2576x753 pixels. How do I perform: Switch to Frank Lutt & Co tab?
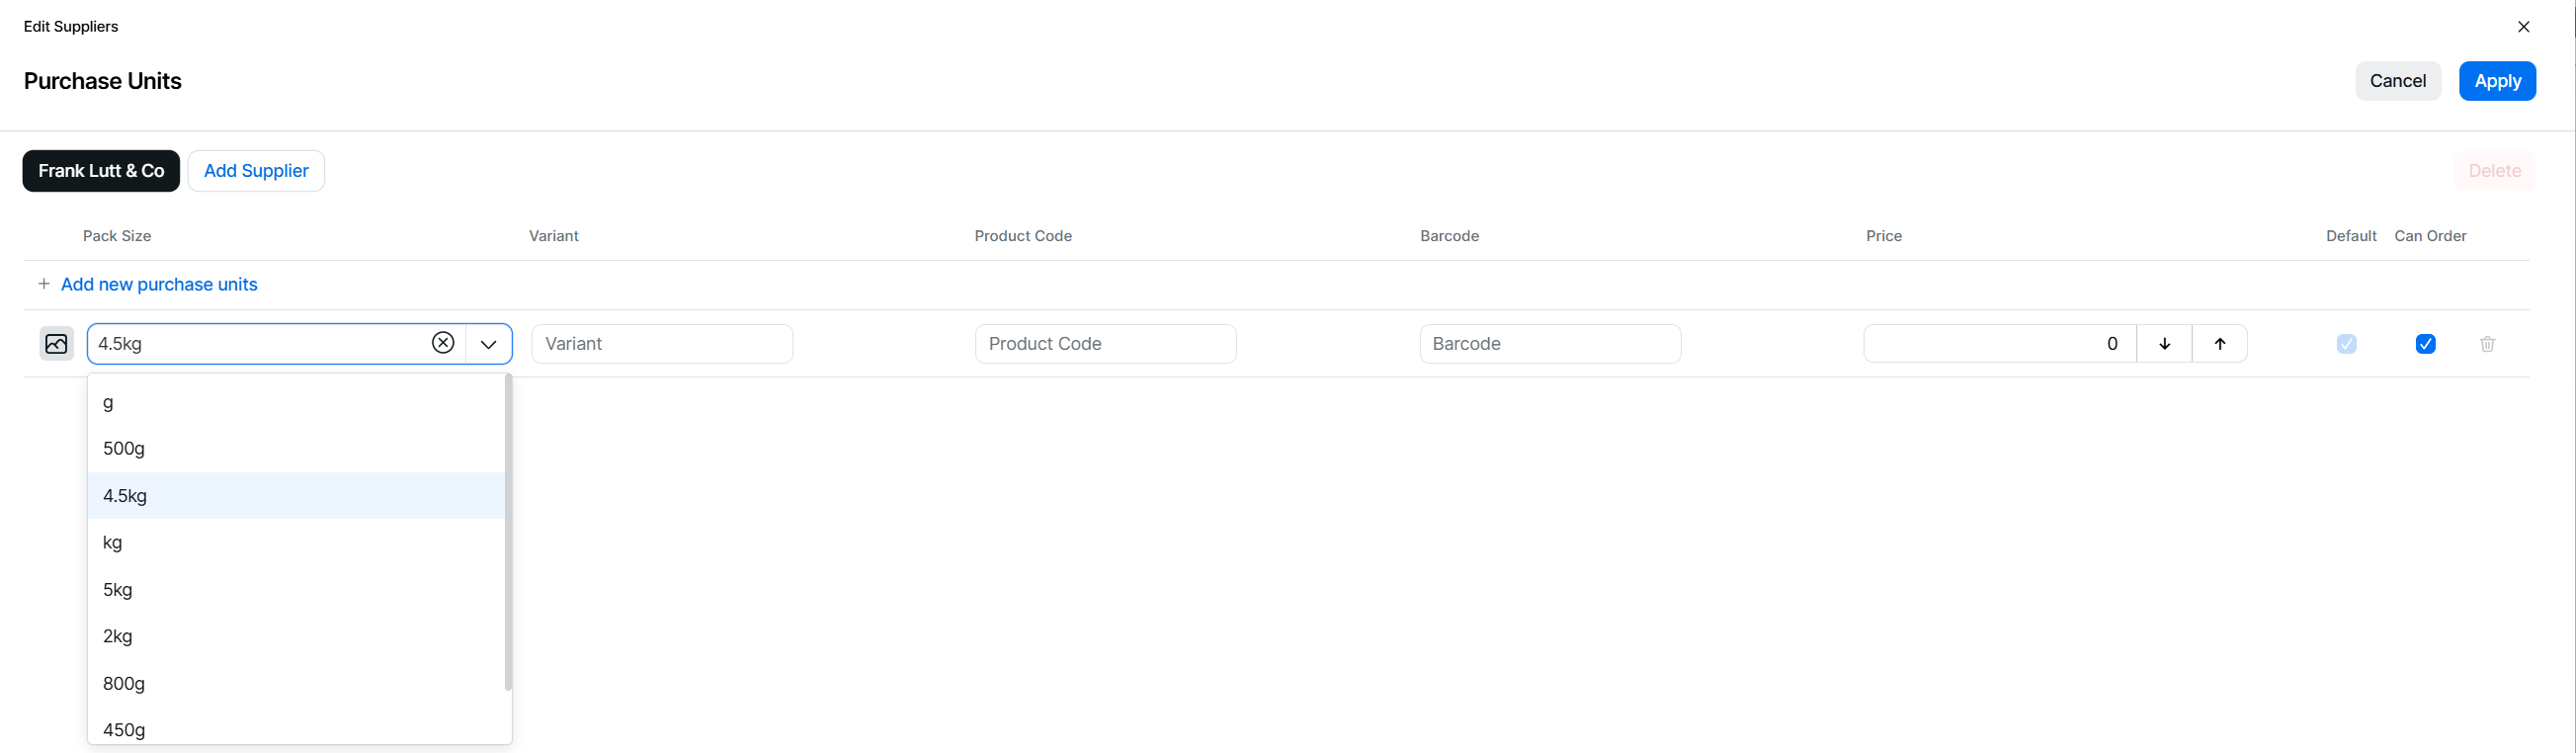pos(101,171)
